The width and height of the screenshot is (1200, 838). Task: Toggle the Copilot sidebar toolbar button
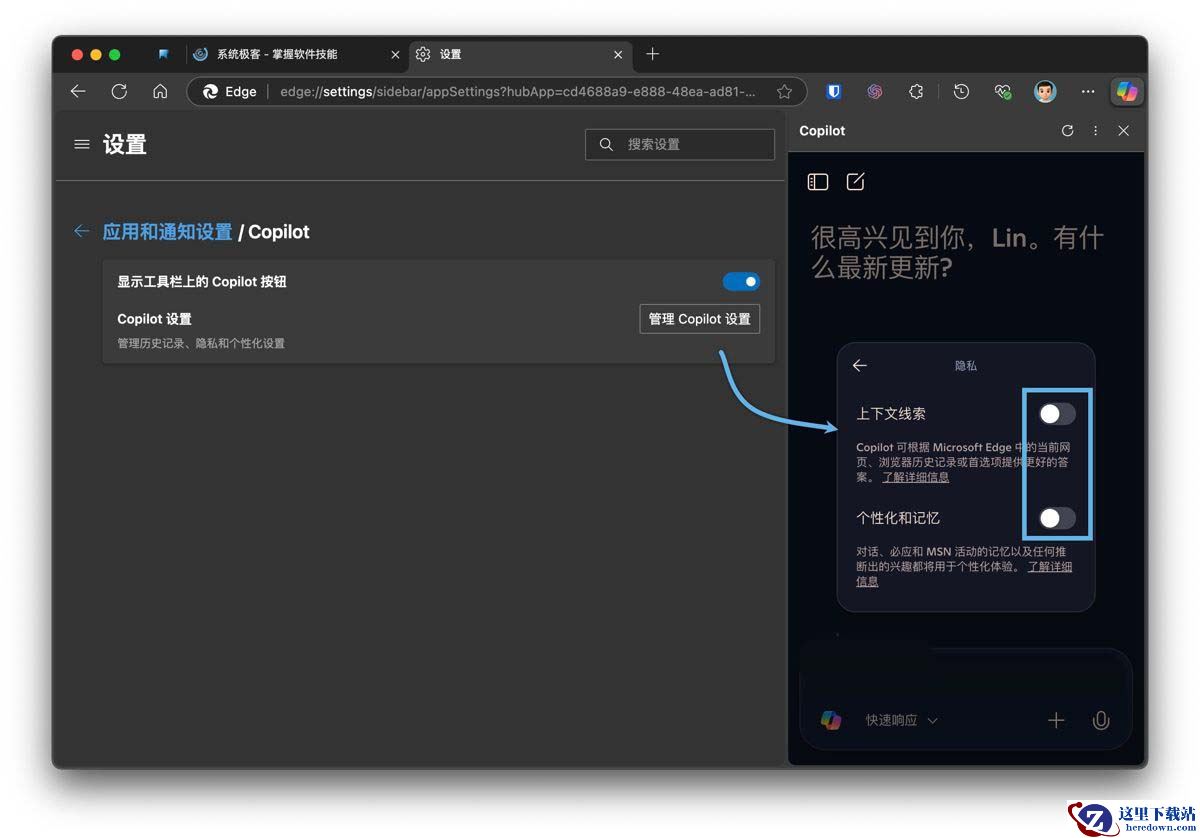pyautogui.click(x=1127, y=91)
